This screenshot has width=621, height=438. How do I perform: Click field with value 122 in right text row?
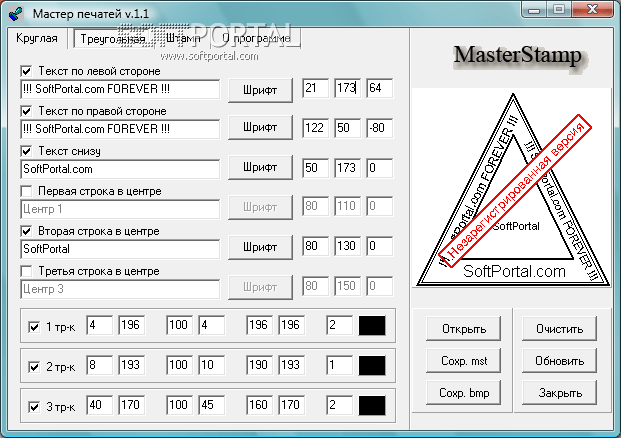coord(315,128)
